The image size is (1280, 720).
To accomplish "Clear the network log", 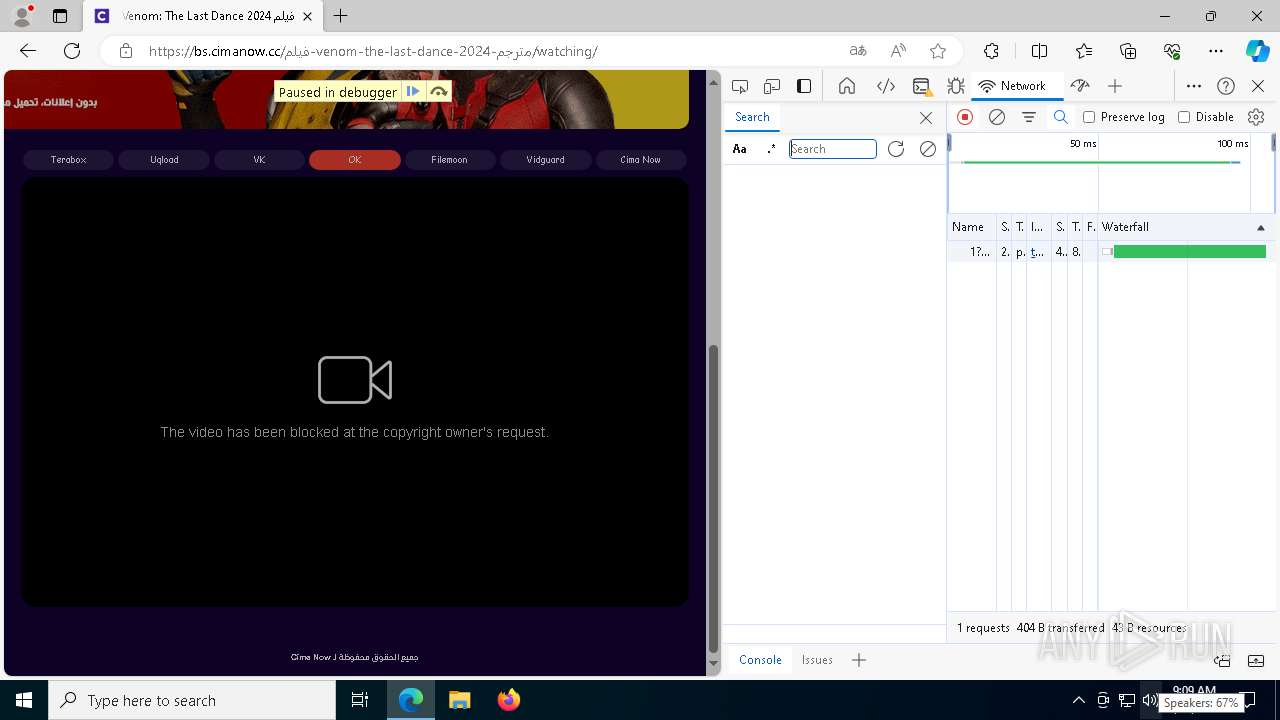I will 997,117.
